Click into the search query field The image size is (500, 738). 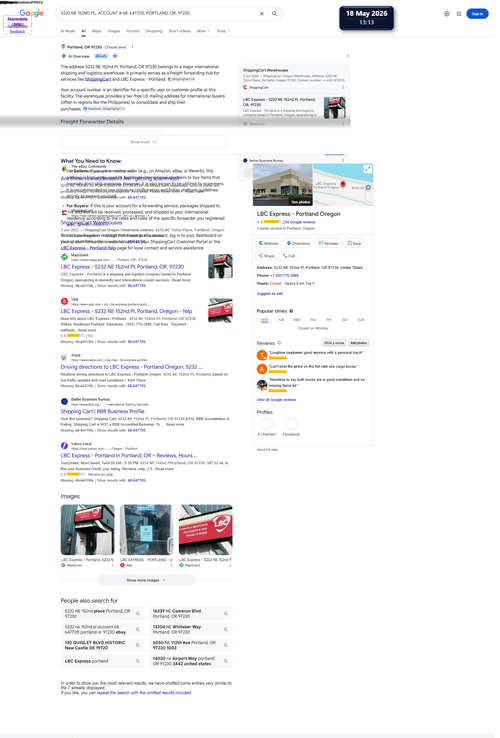pos(158,13)
